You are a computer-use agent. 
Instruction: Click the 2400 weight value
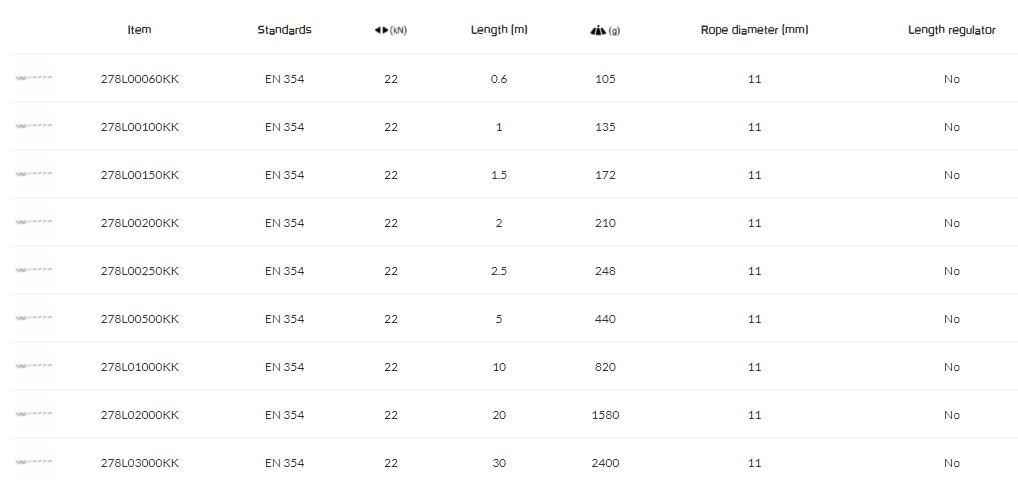click(605, 463)
